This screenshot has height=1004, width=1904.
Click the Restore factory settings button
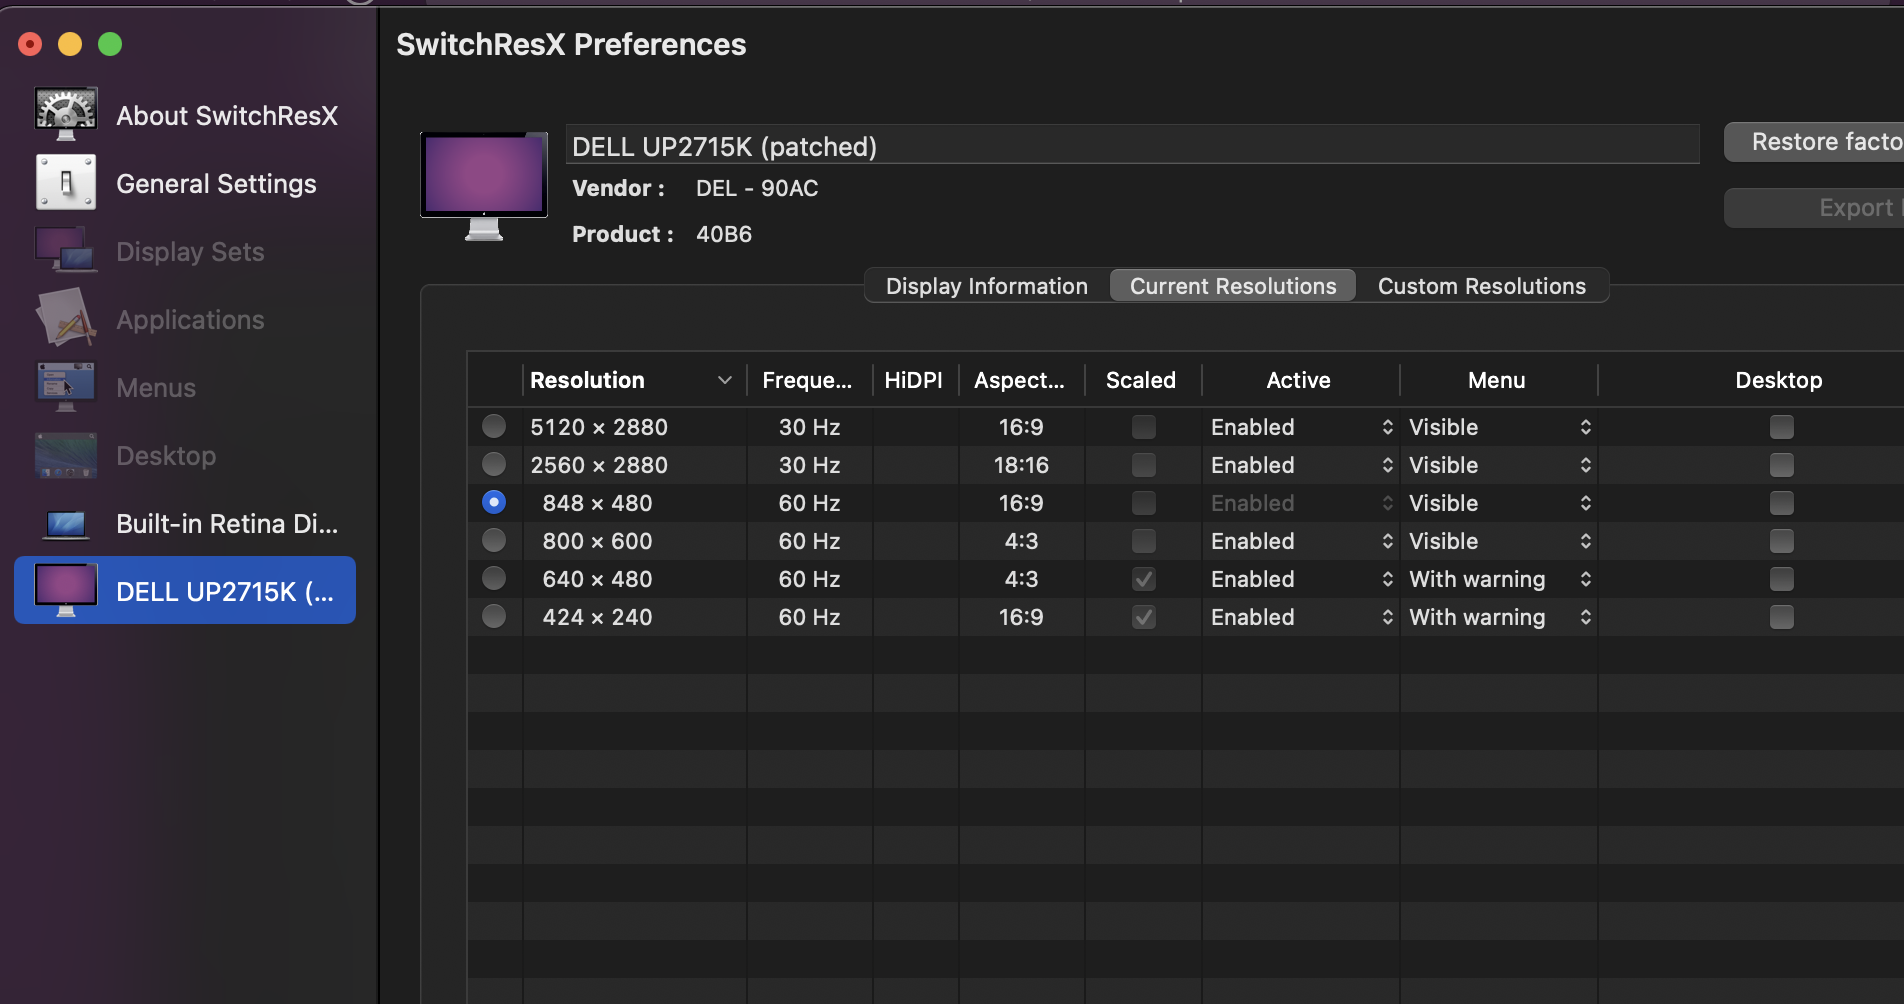pos(1814,142)
